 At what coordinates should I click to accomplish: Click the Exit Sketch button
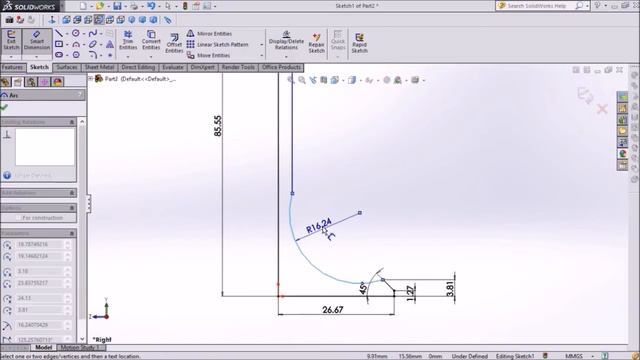(x=11, y=40)
